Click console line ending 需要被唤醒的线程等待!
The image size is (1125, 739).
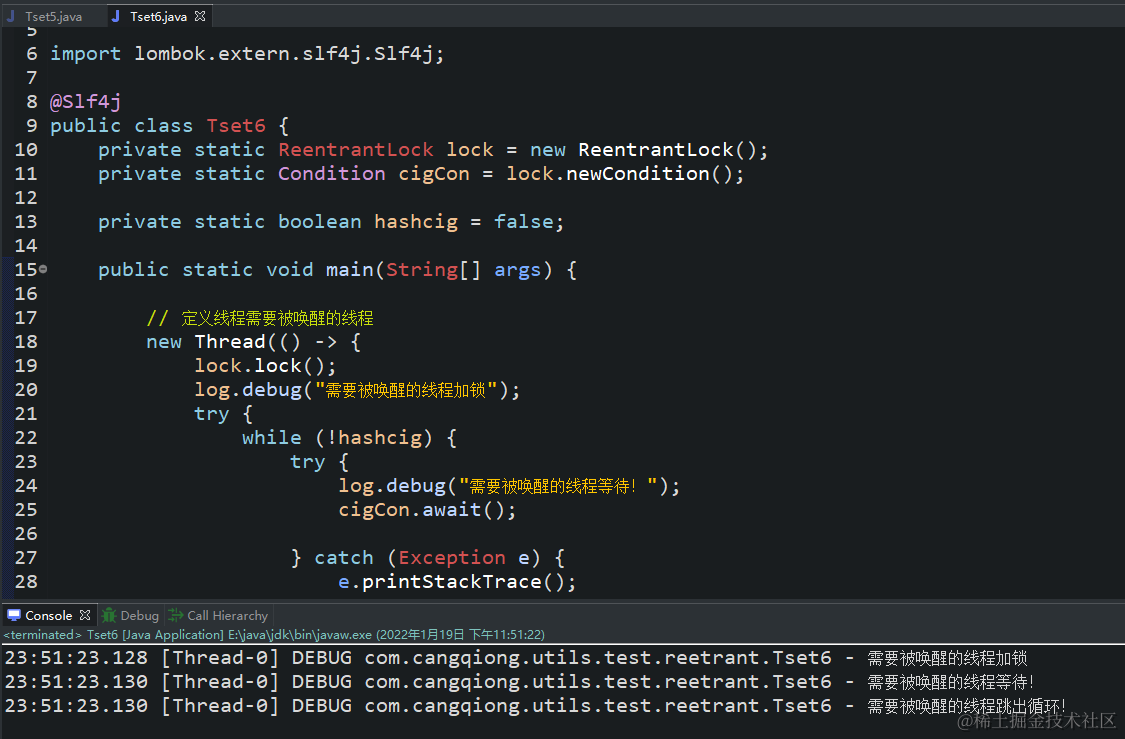tap(519, 682)
